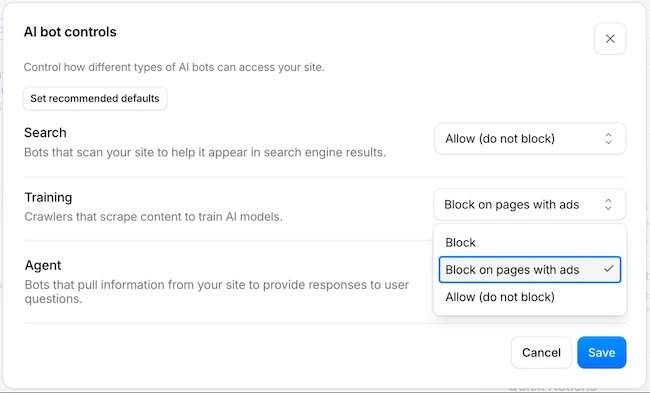Image resolution: width=650 pixels, height=393 pixels.
Task: Click the Set recommended defaults button
Action: coord(95,99)
